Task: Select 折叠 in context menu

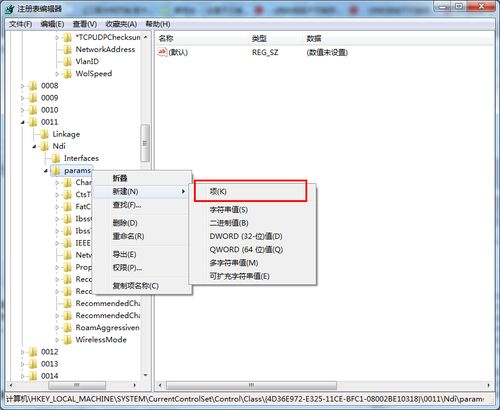Action: [142, 178]
